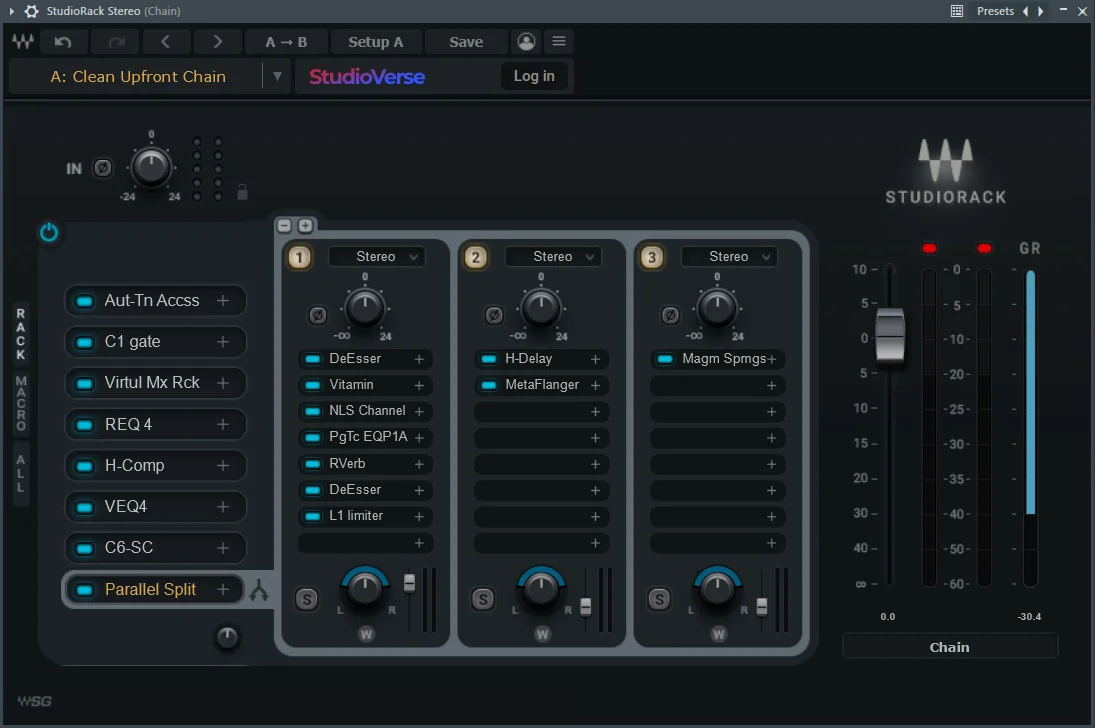Open the Stereo dropdown for split 1
This screenshot has height=728, width=1095.
point(378,256)
